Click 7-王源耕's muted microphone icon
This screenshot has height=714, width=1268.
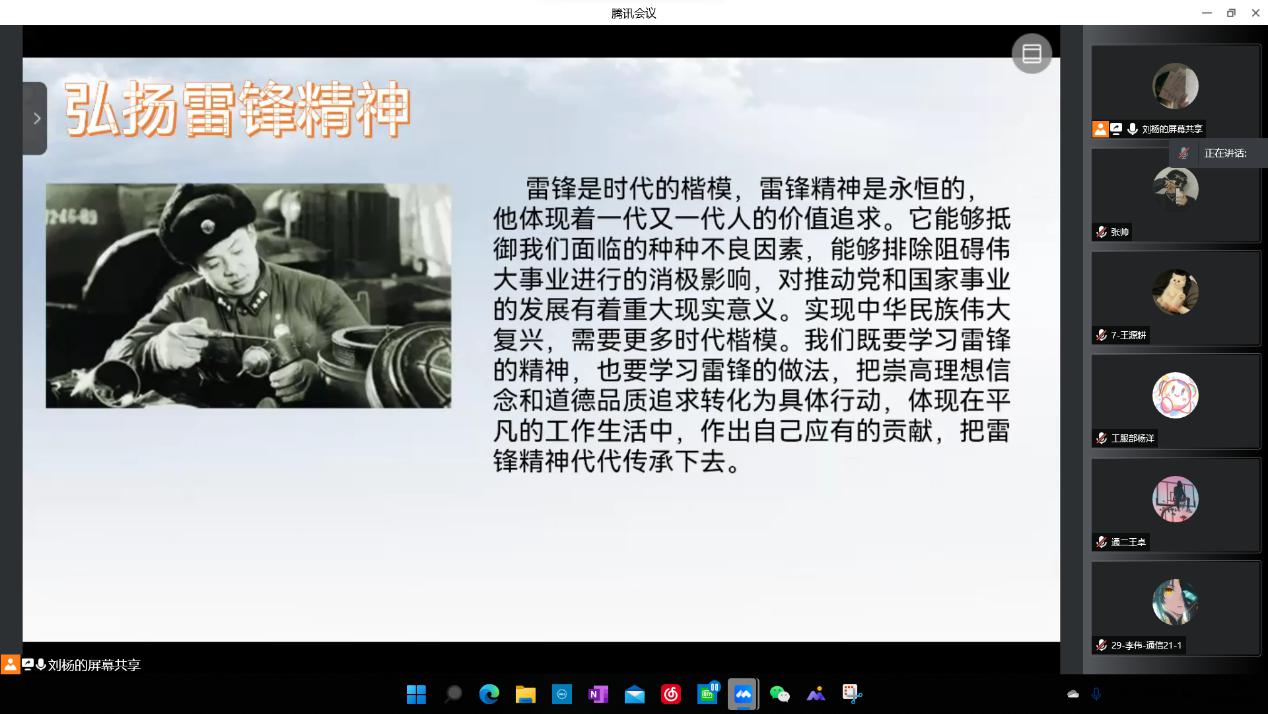[x=1101, y=335]
